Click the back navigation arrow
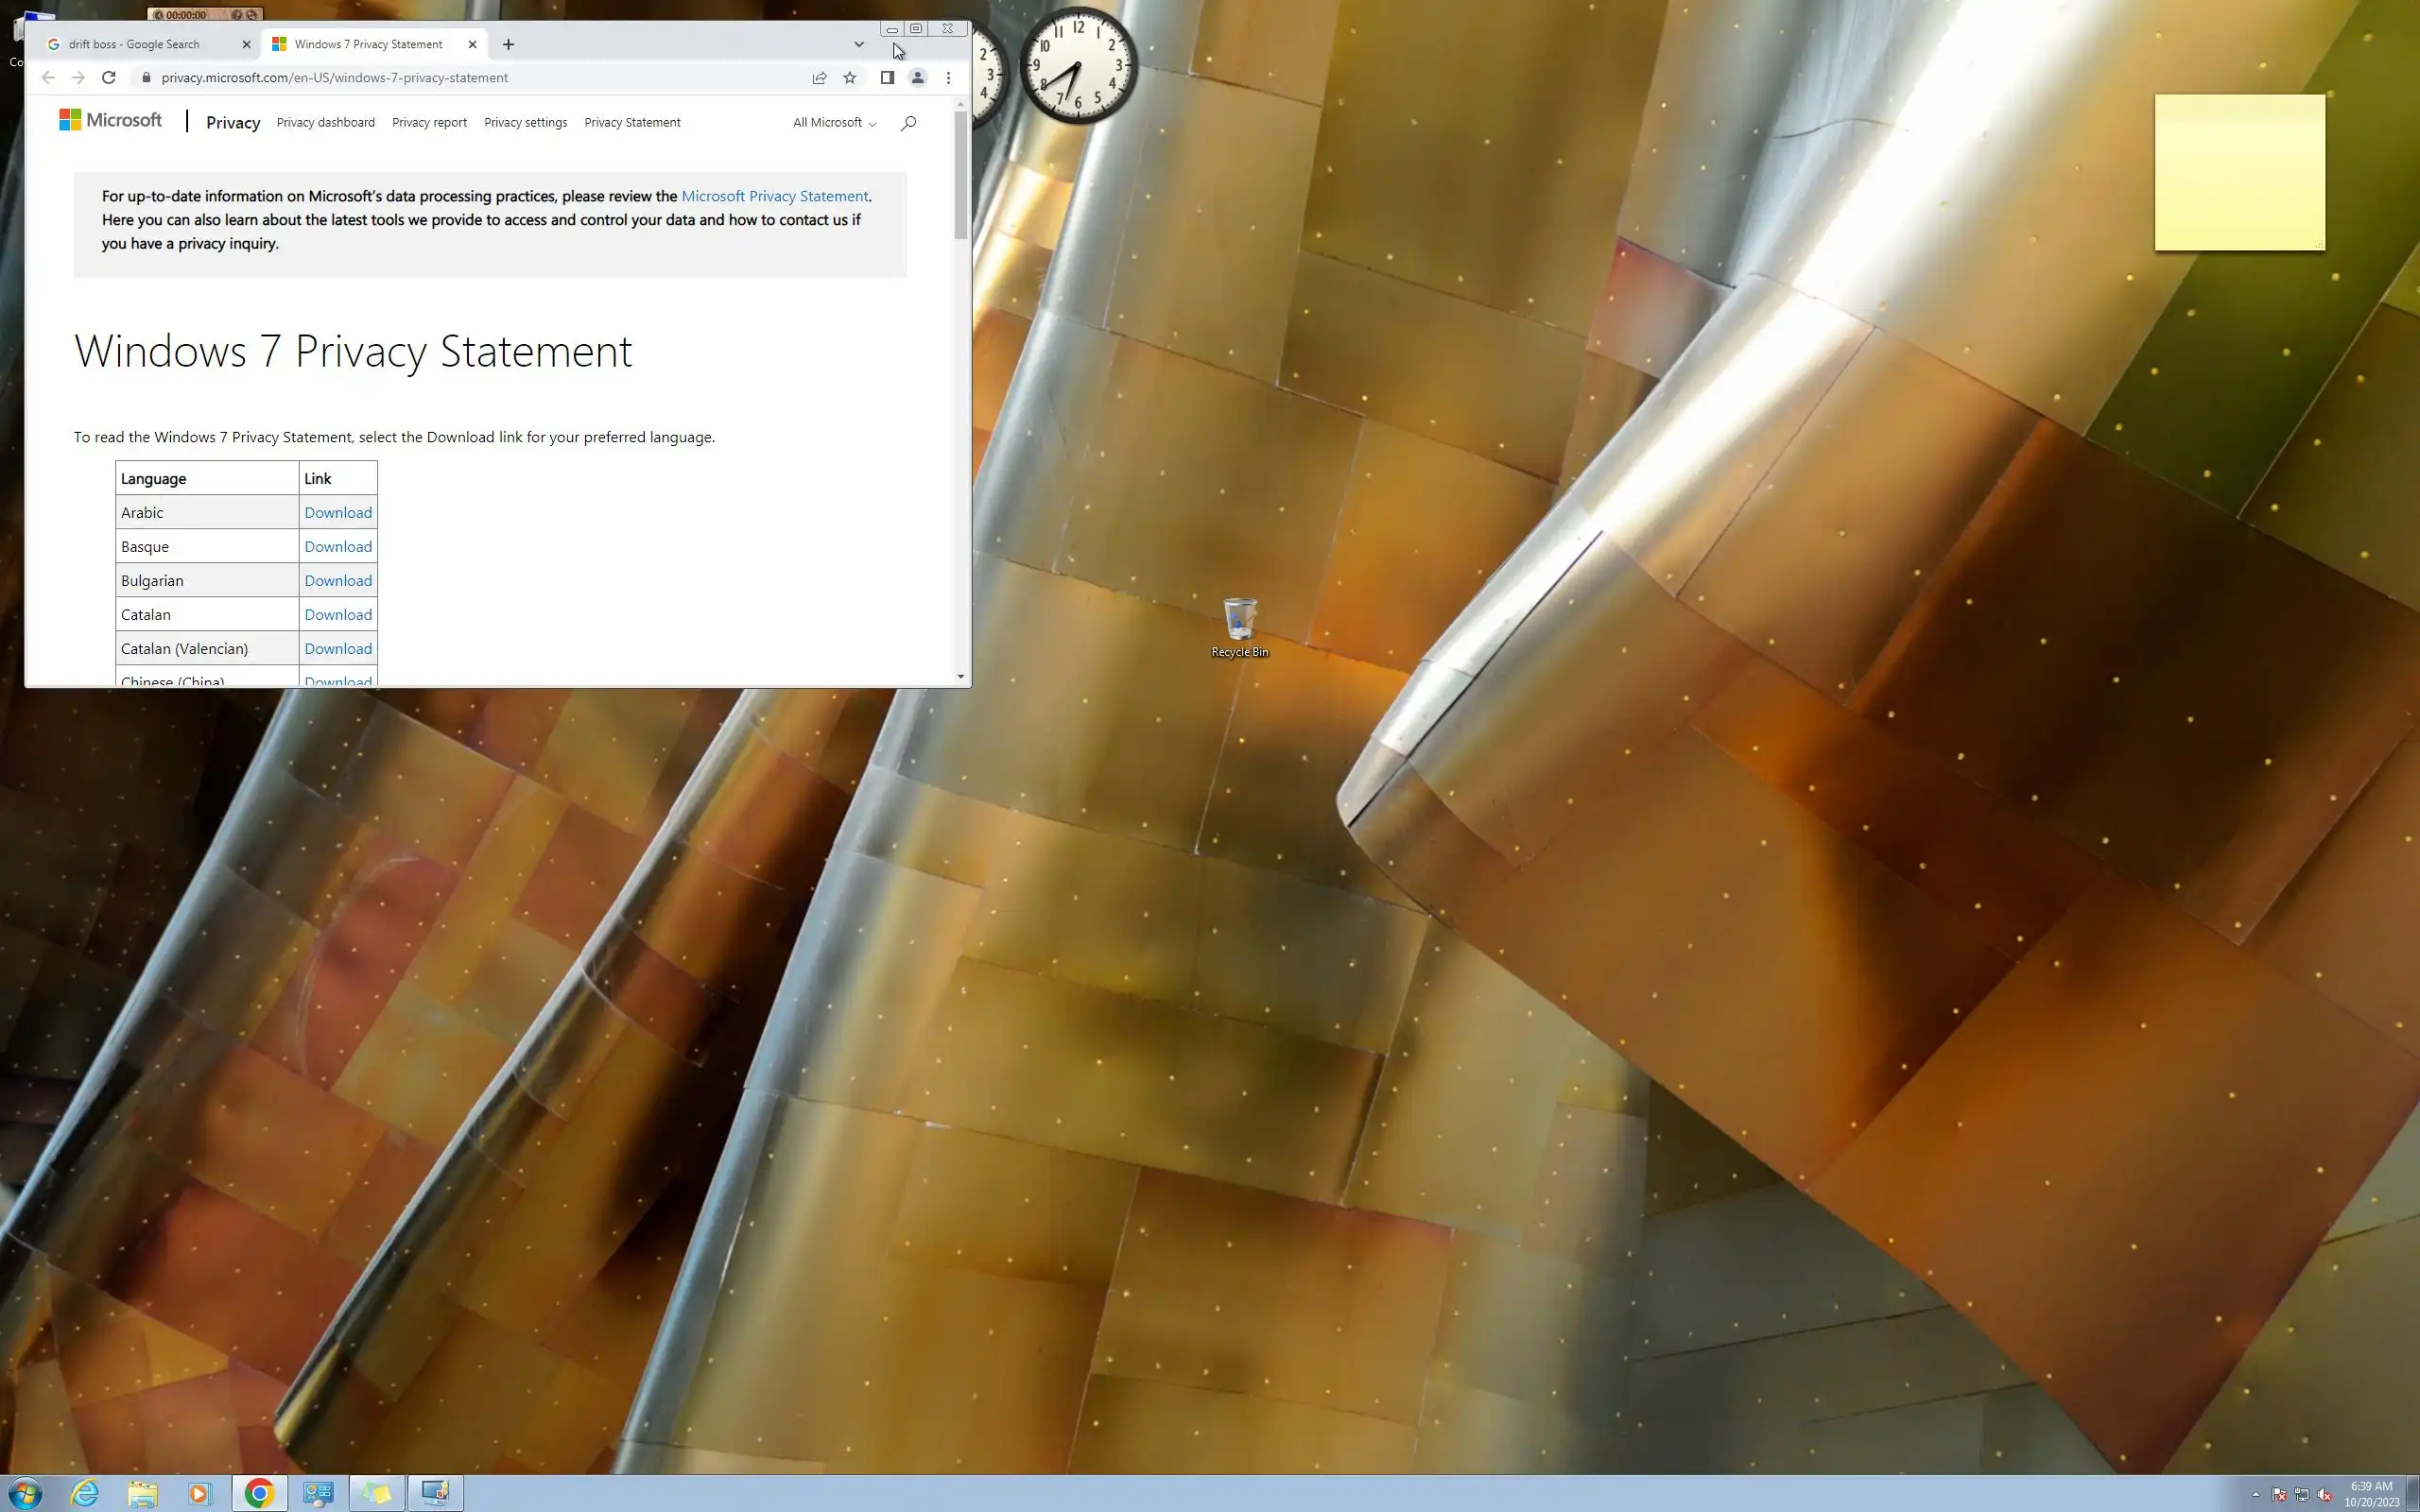2420x1512 pixels. [48, 78]
